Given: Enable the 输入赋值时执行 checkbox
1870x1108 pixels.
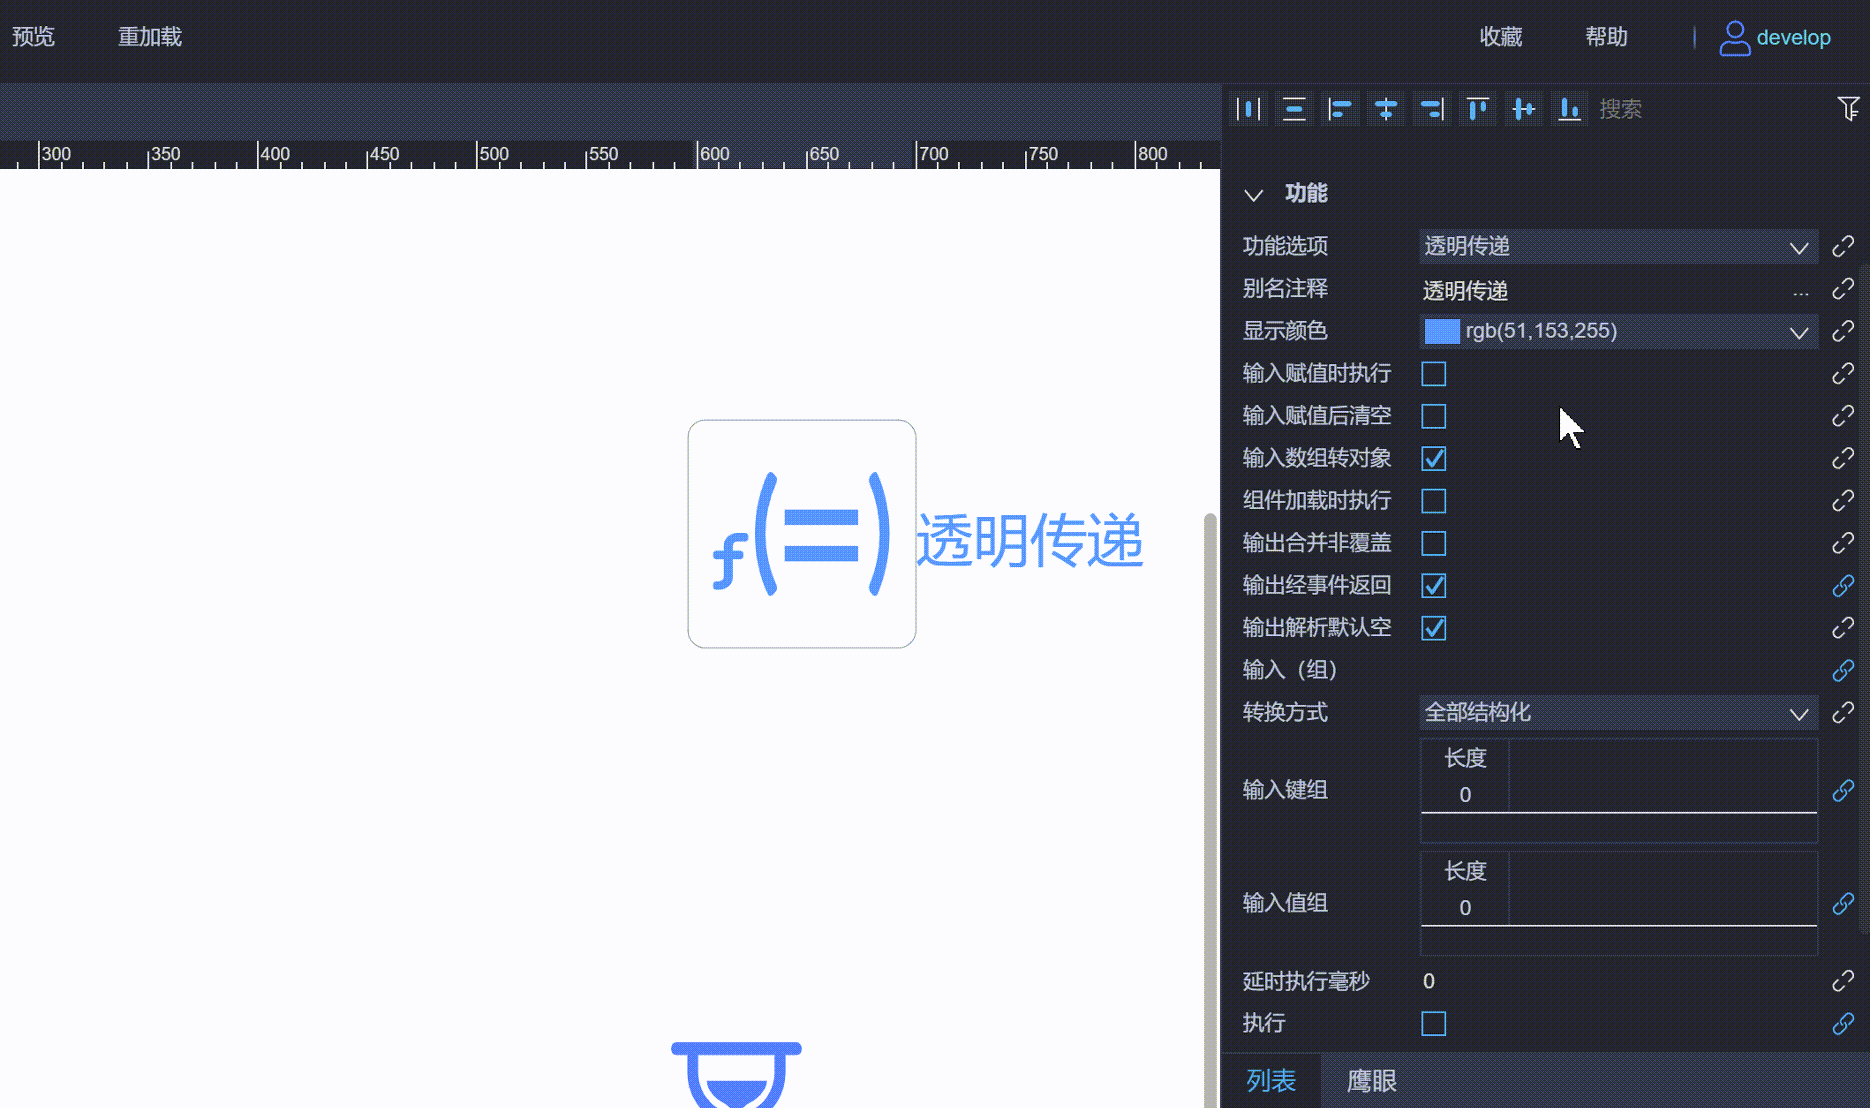Looking at the screenshot, I should (1433, 373).
